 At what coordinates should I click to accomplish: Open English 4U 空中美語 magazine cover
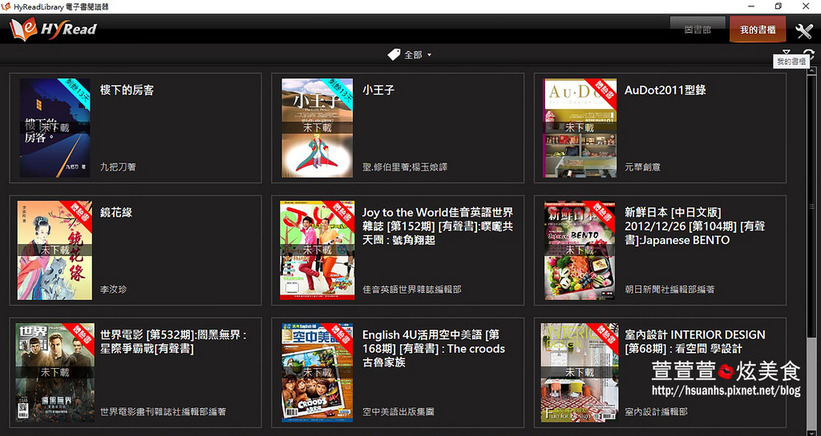(x=311, y=370)
